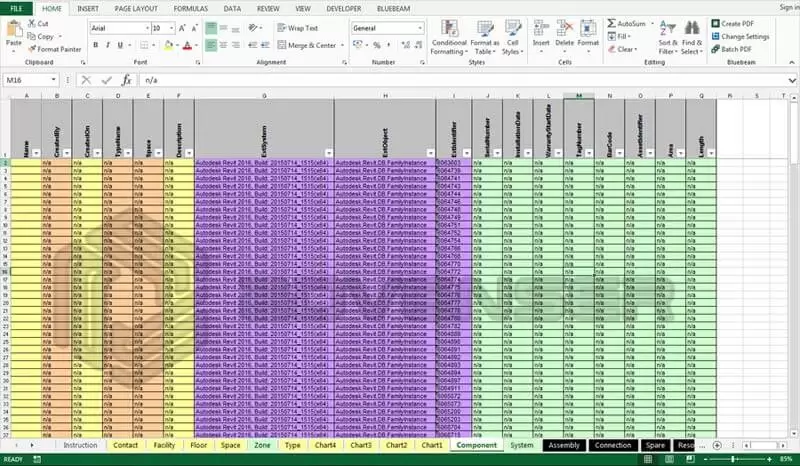The image size is (800, 466).
Task: Activate the Format Painter brush
Action: click(x=54, y=49)
